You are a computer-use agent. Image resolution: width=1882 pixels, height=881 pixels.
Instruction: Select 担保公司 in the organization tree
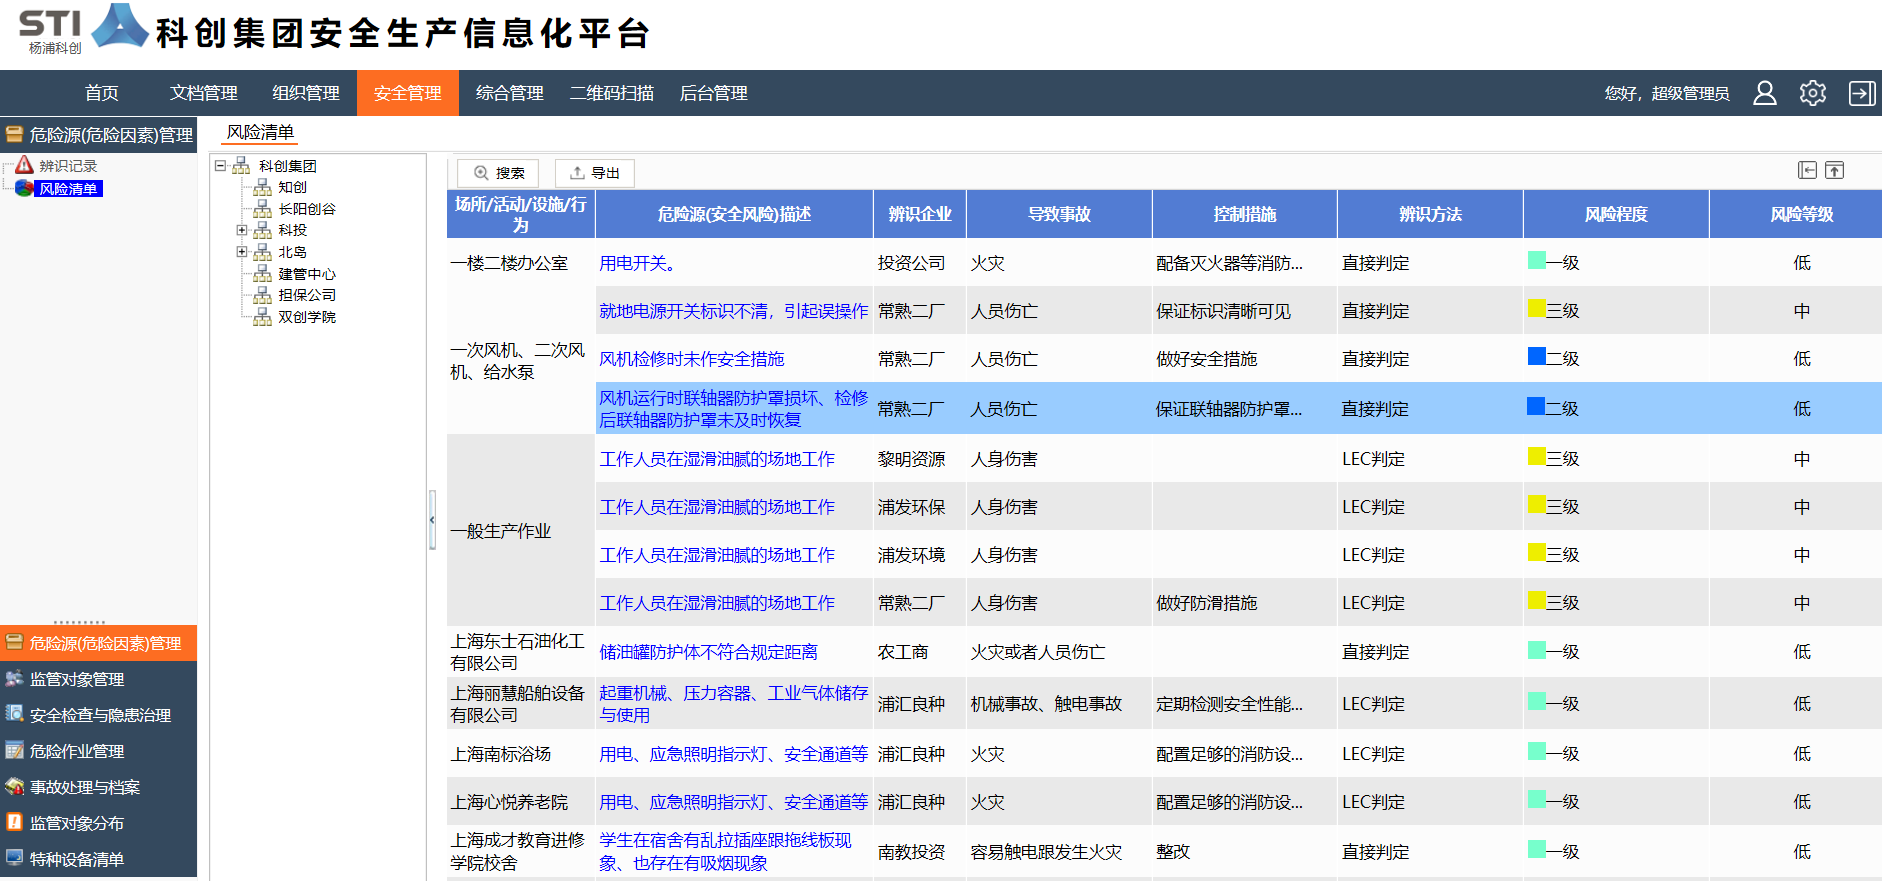coord(306,295)
